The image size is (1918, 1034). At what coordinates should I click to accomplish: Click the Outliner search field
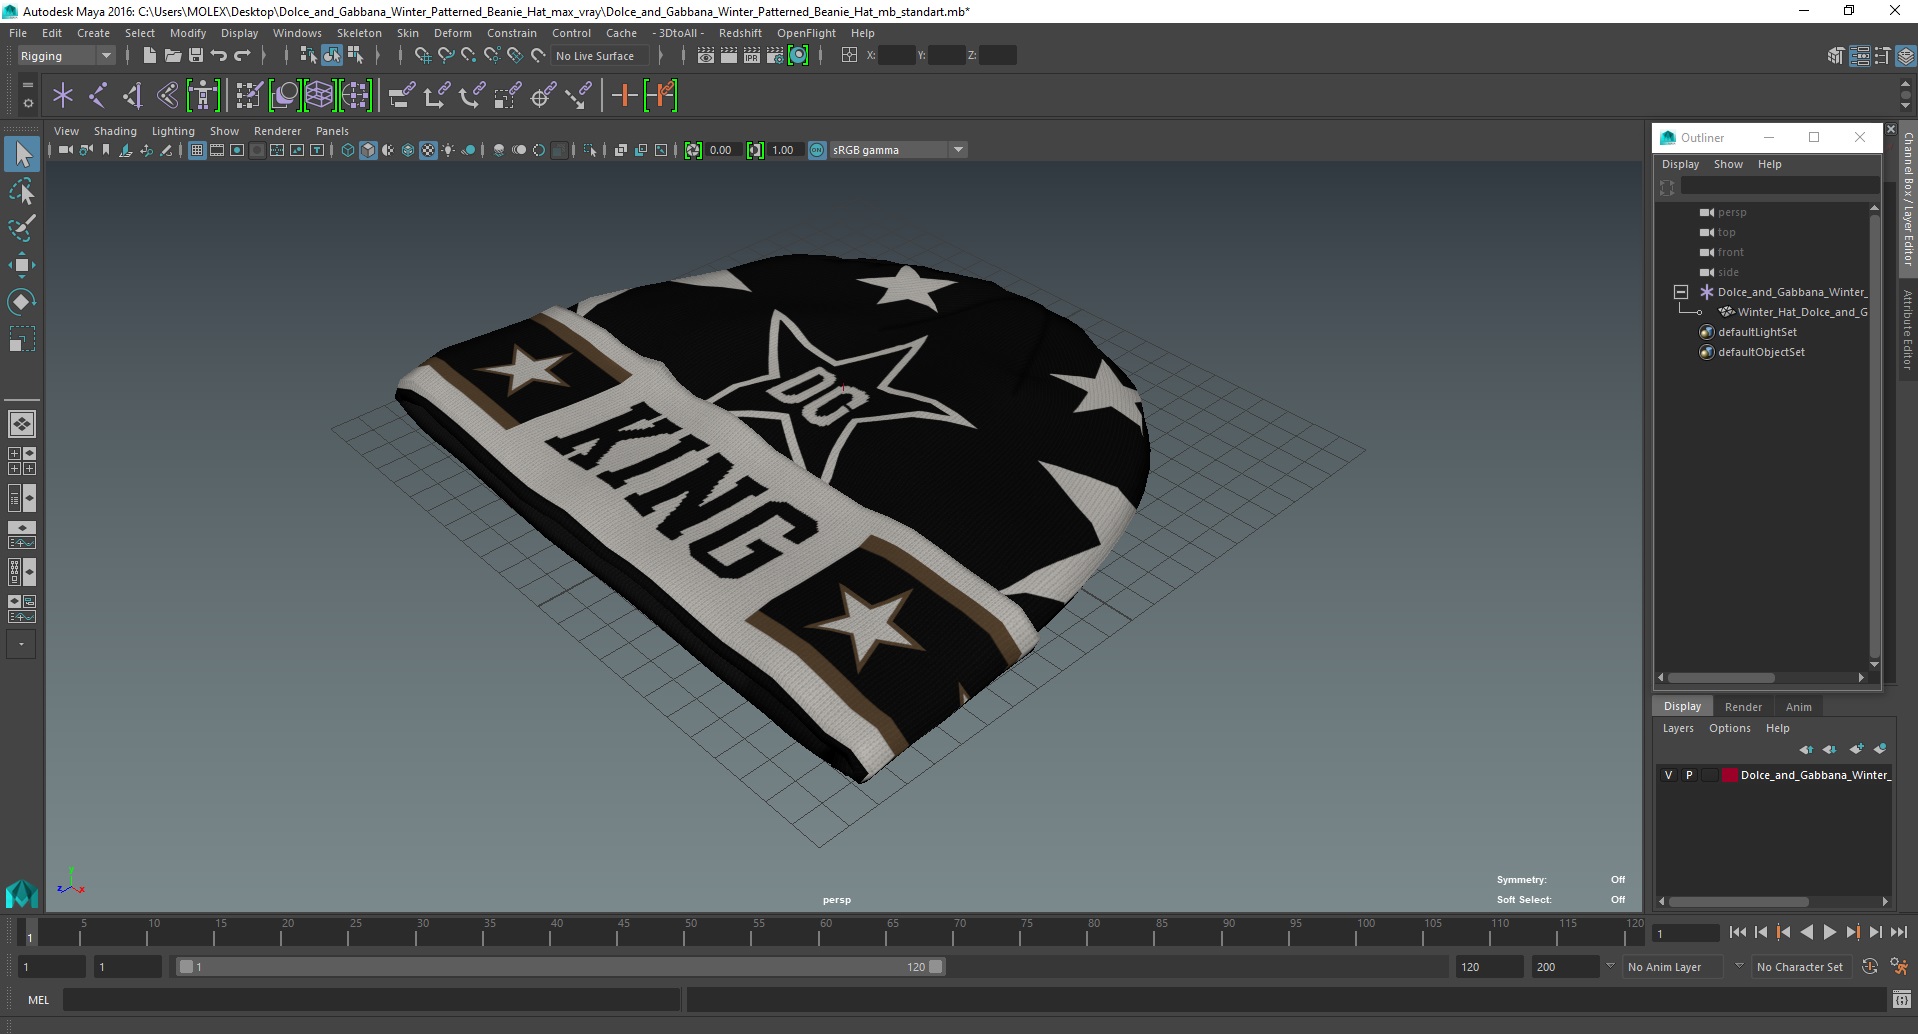[1778, 186]
